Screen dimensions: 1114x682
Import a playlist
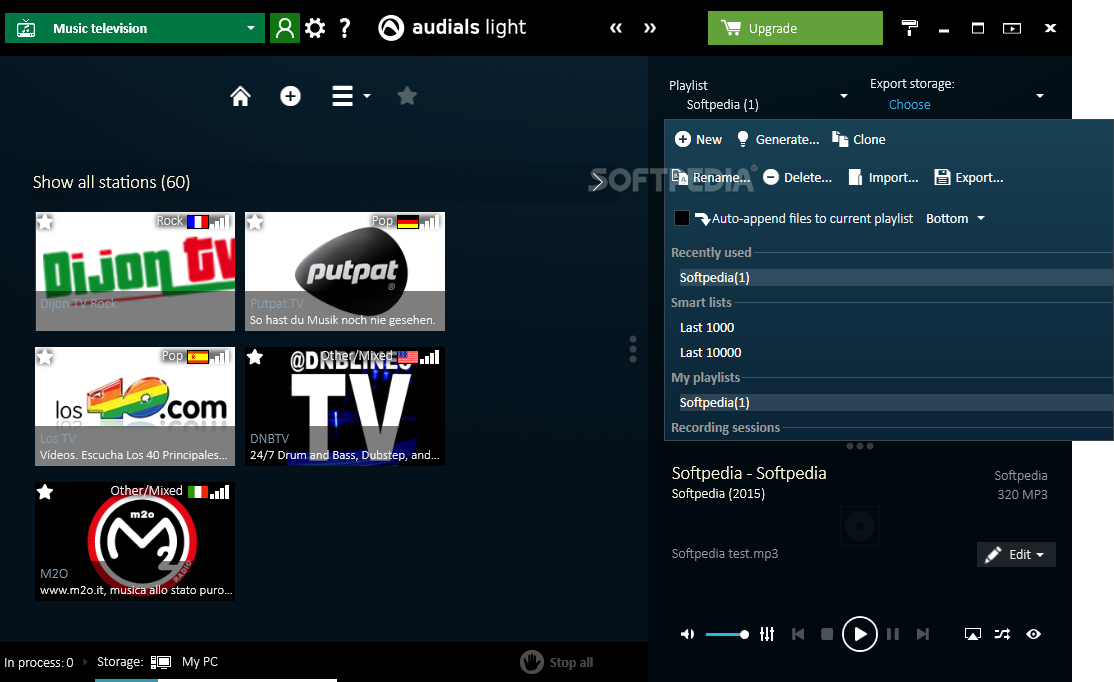pos(883,178)
